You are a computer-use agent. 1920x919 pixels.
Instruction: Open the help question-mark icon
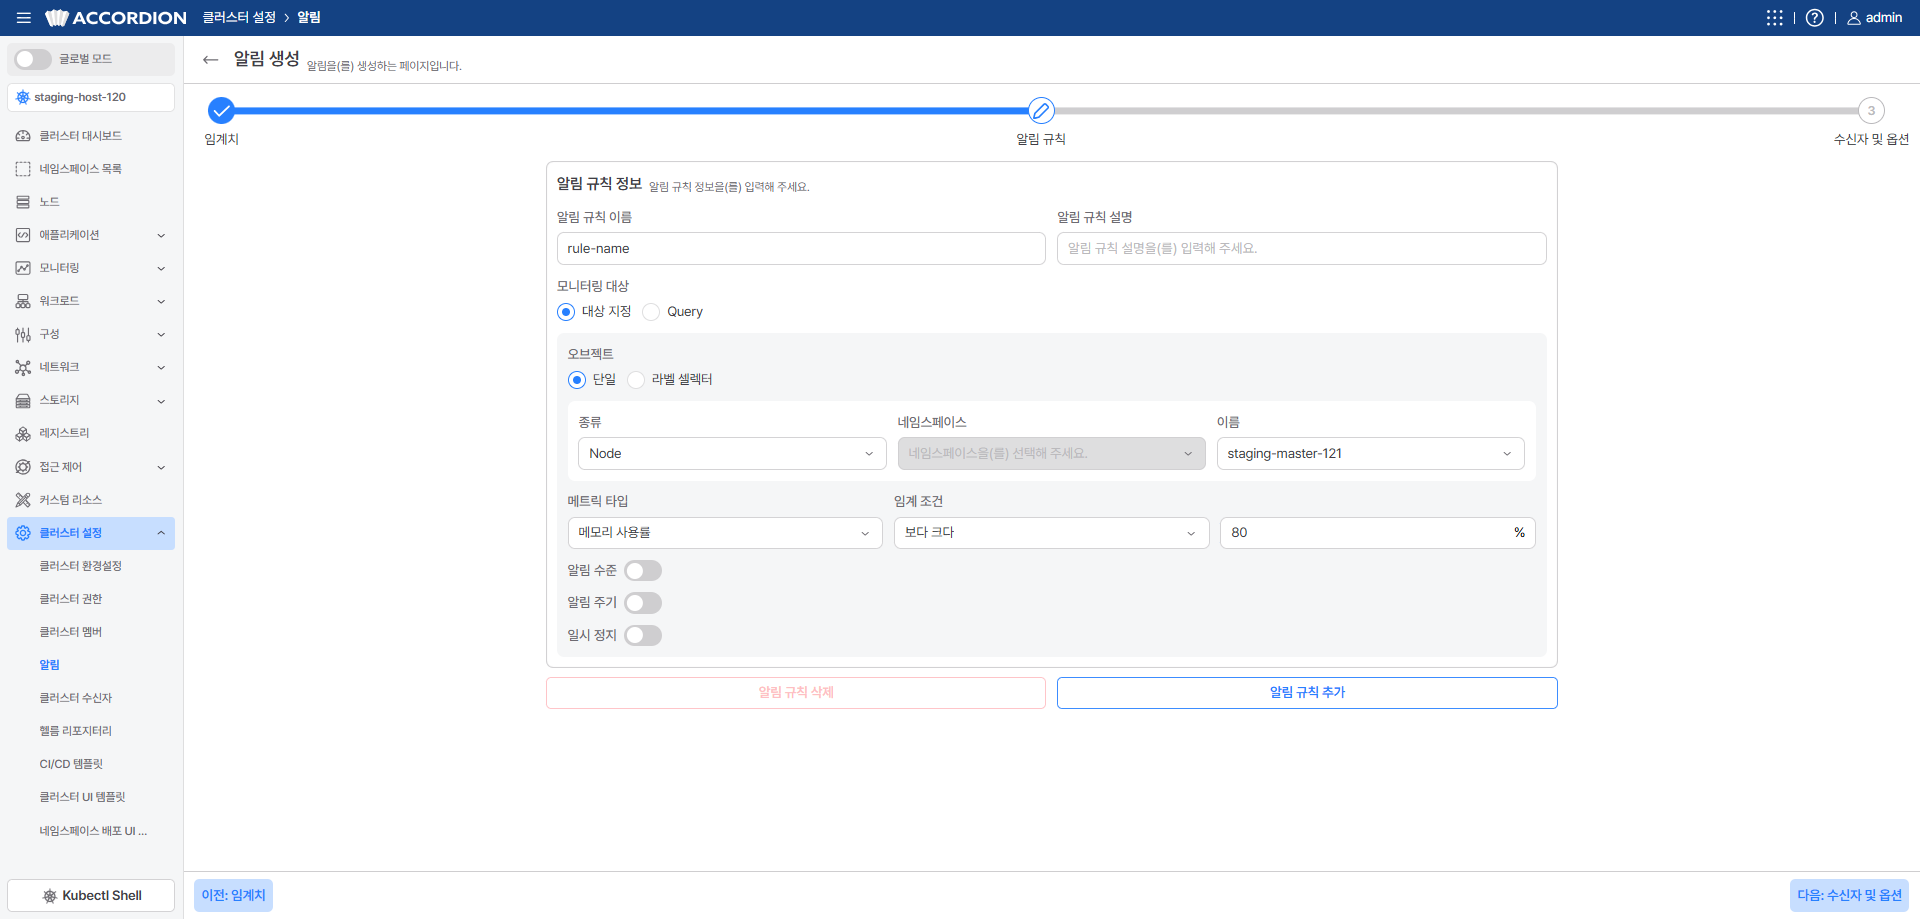pyautogui.click(x=1814, y=18)
